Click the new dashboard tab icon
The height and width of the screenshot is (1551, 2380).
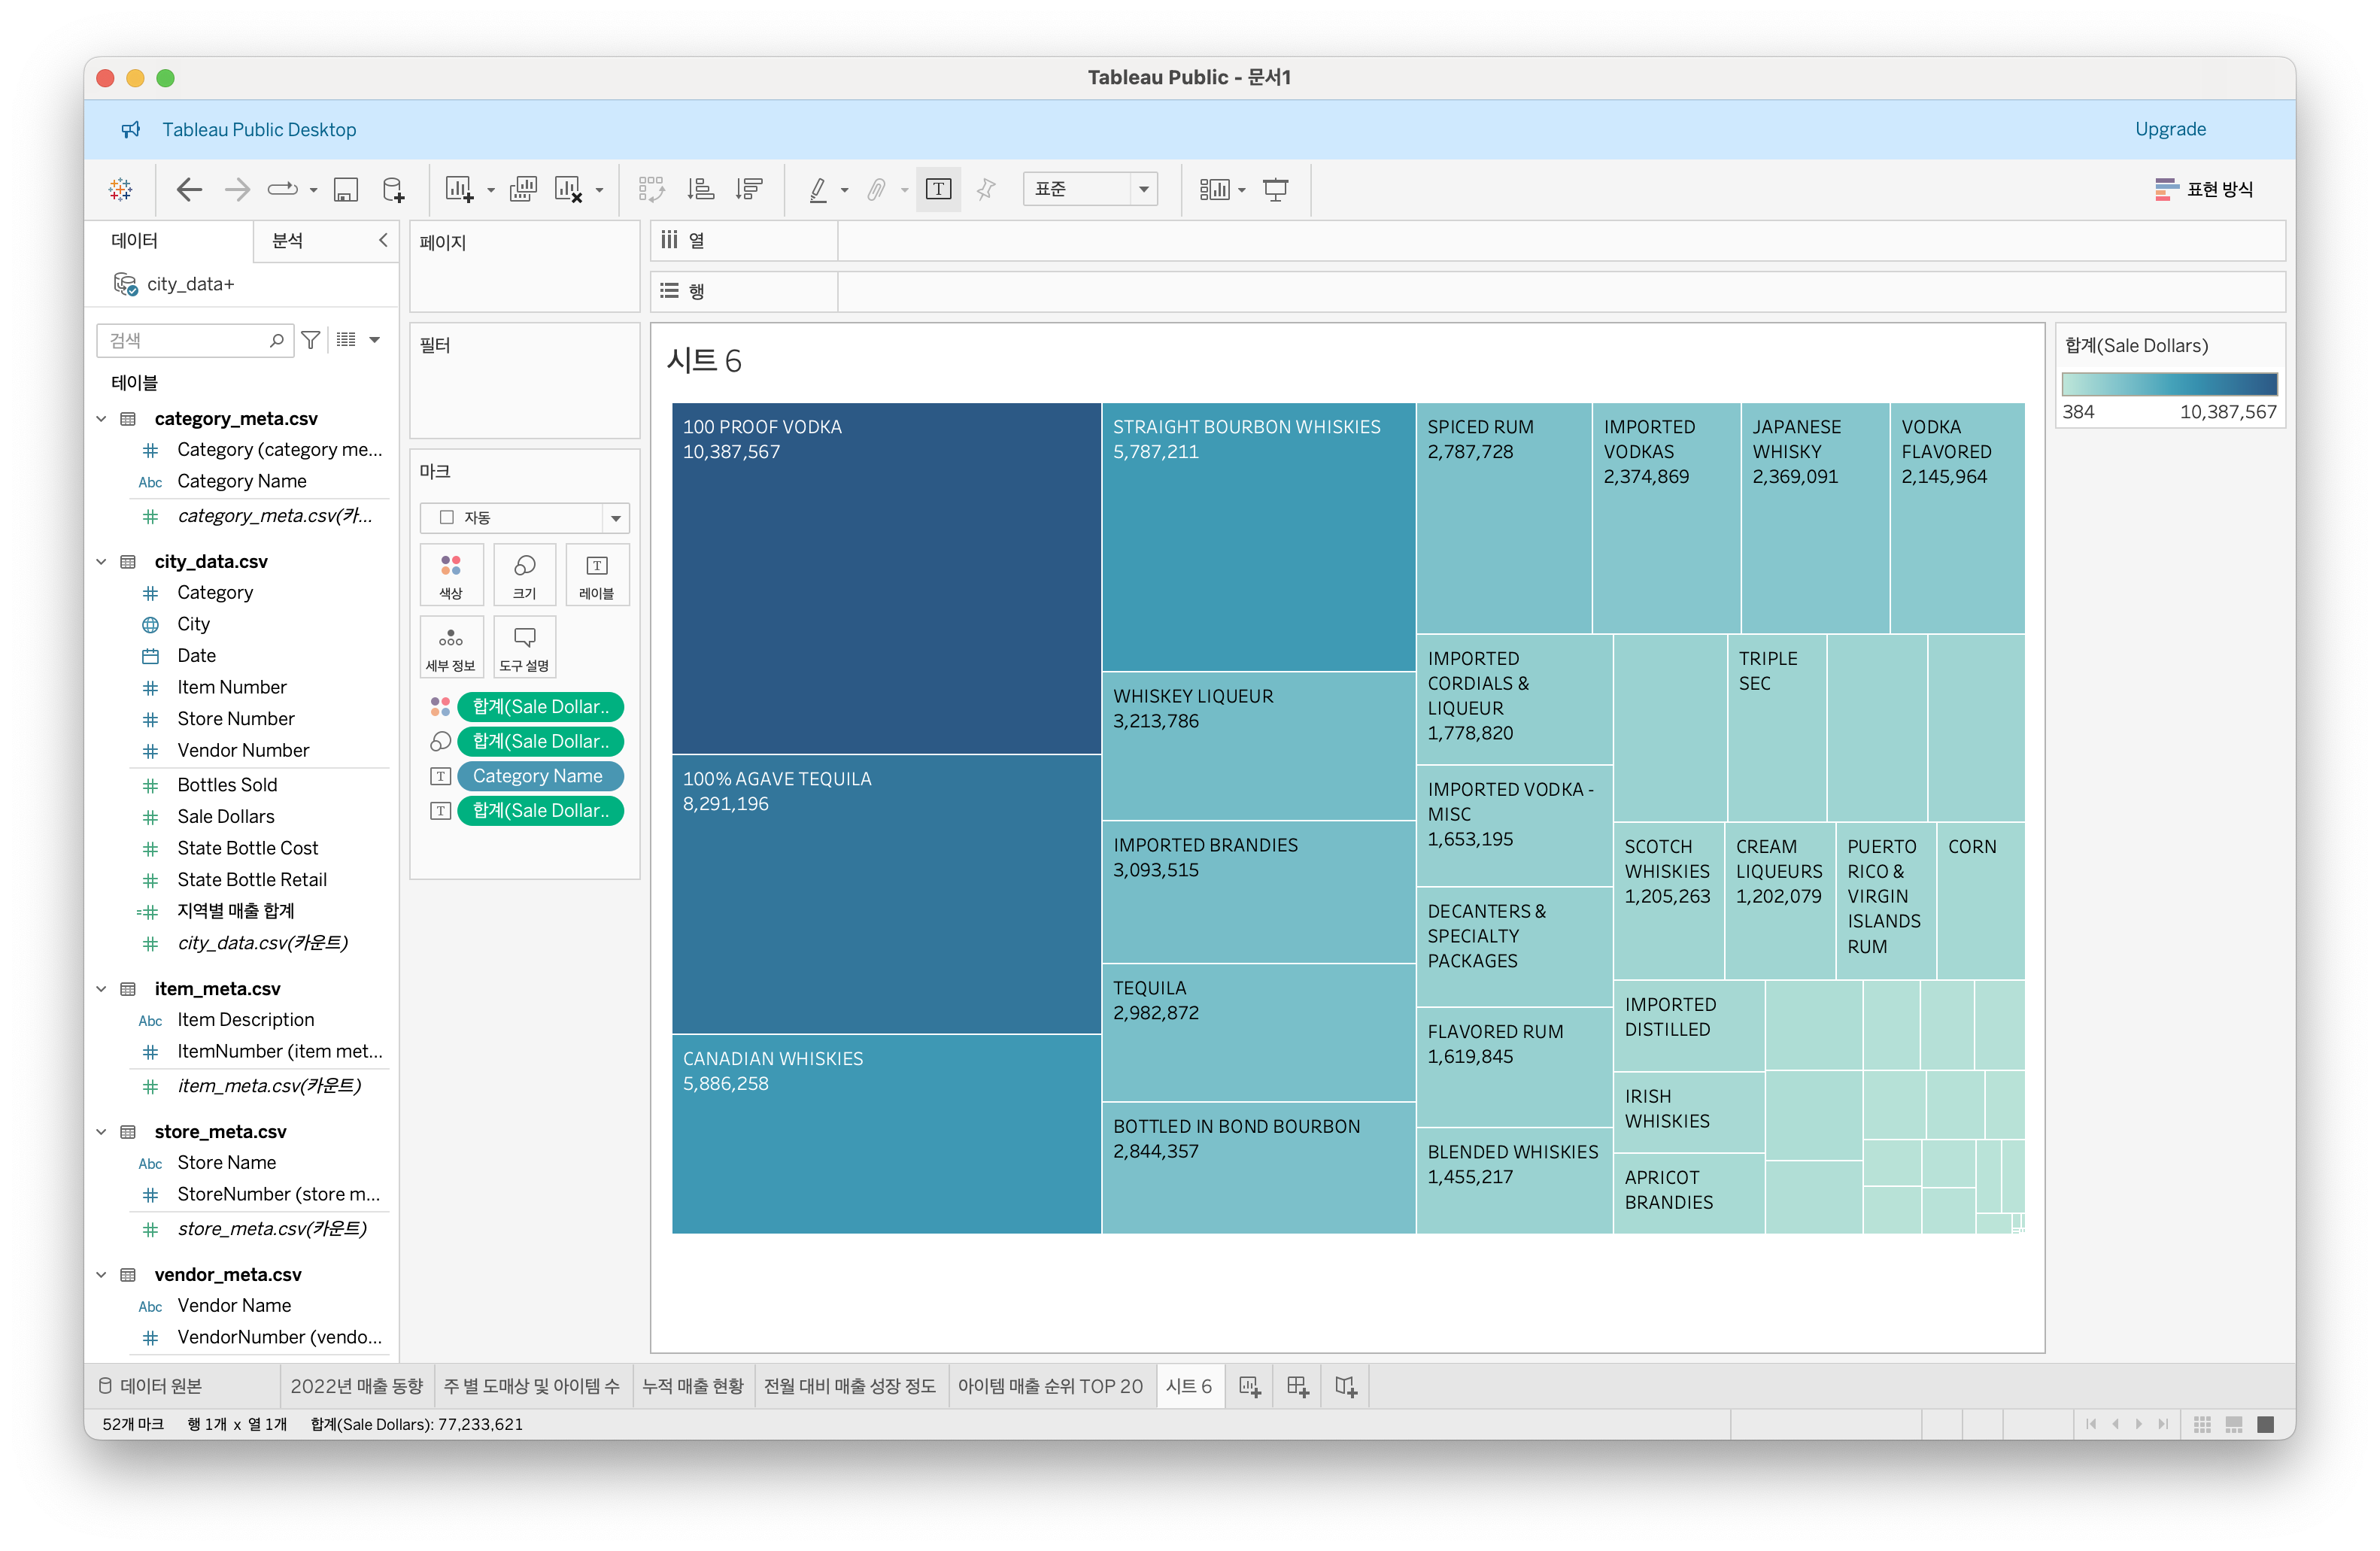pyautogui.click(x=1297, y=1386)
